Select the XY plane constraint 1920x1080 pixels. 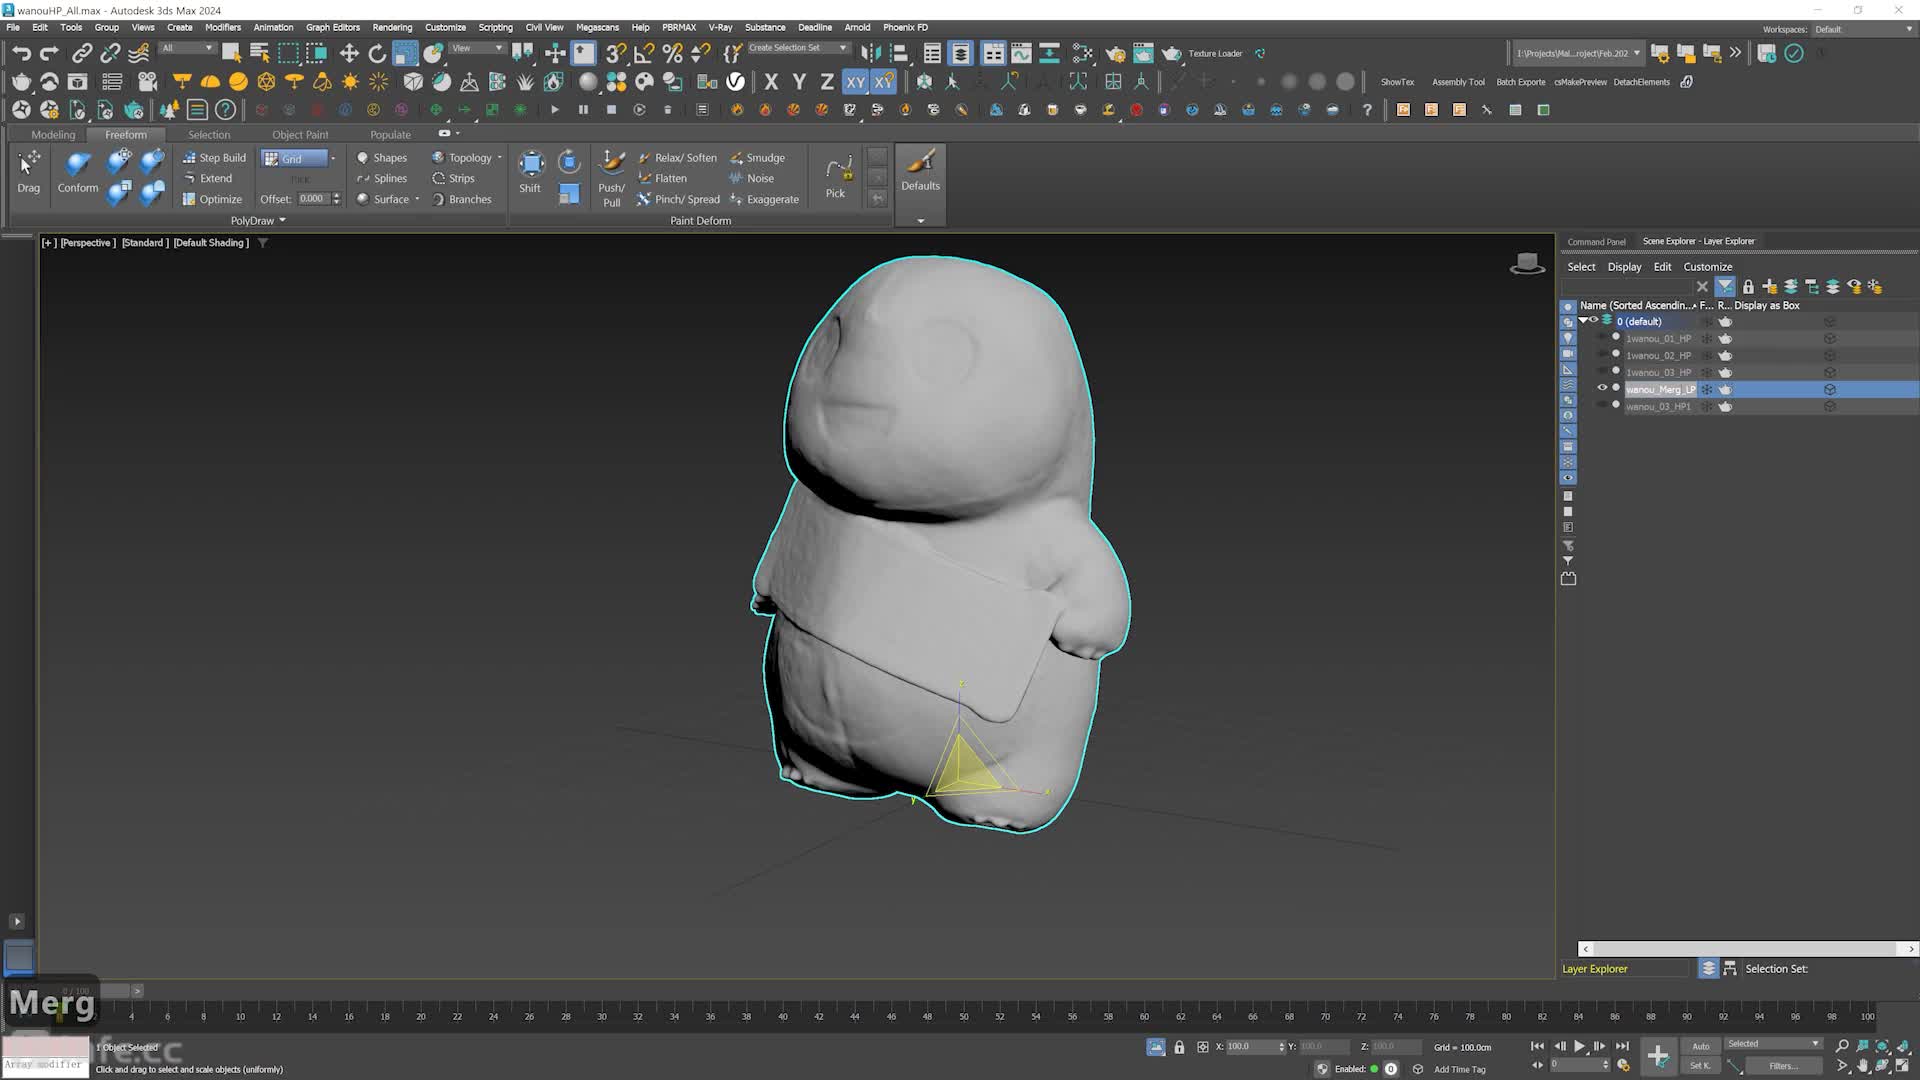(855, 82)
